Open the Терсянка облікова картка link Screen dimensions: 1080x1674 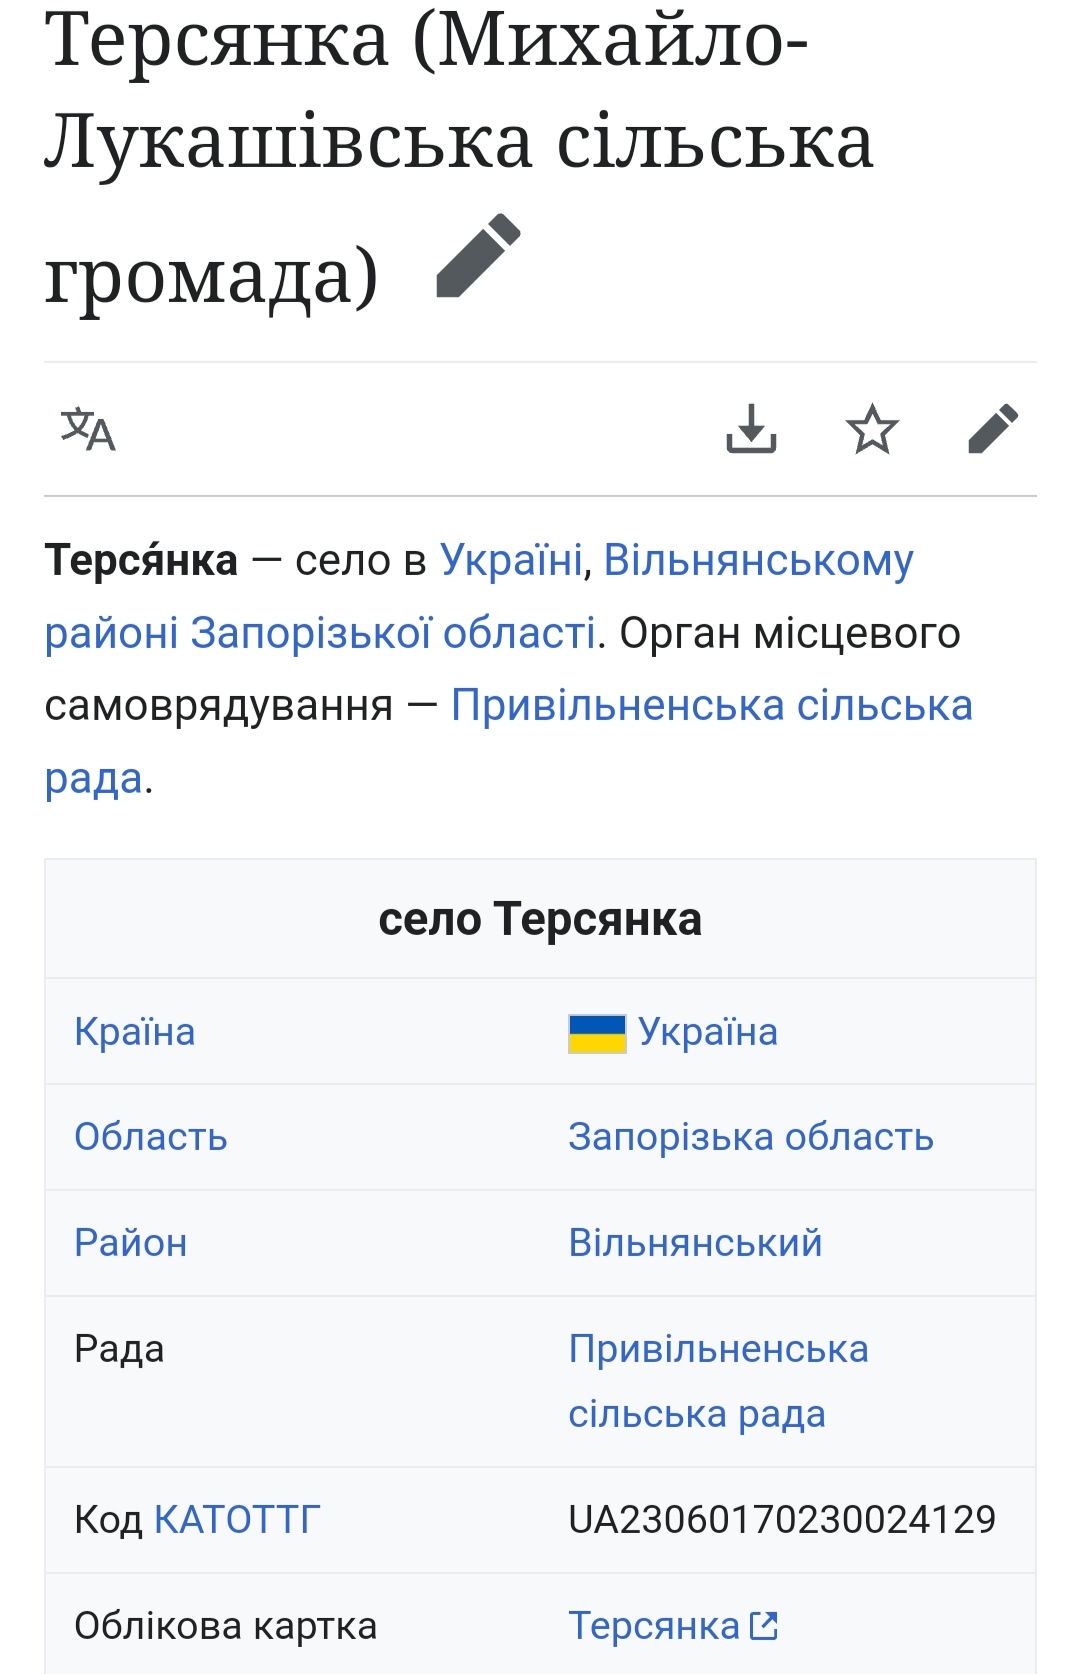point(654,1626)
